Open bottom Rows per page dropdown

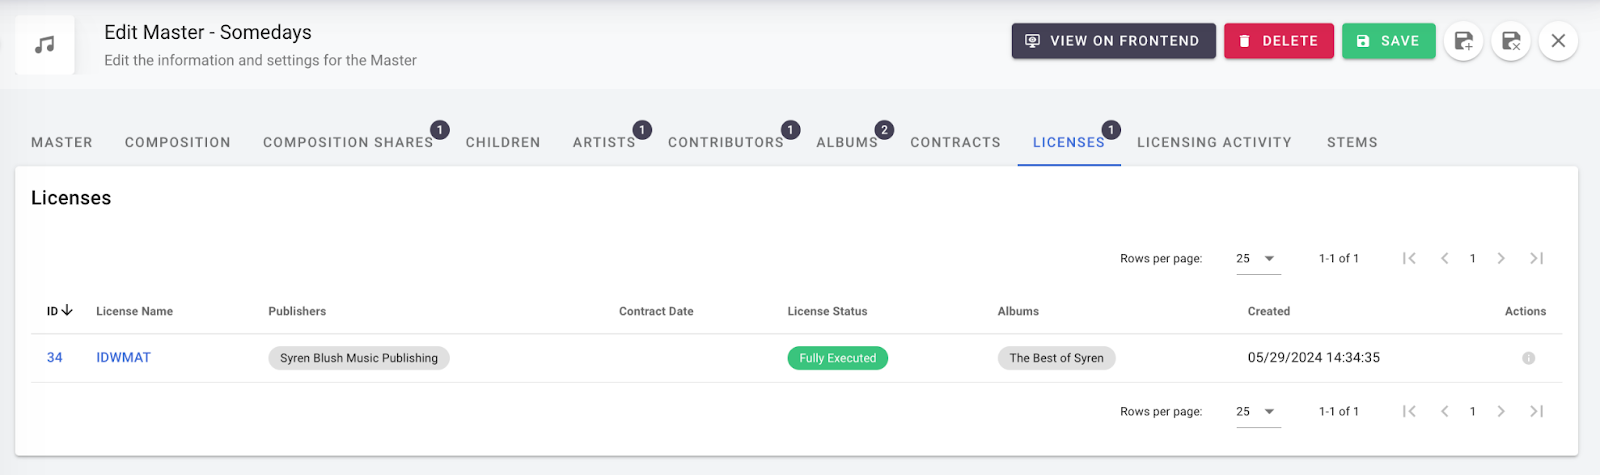click(x=1257, y=411)
